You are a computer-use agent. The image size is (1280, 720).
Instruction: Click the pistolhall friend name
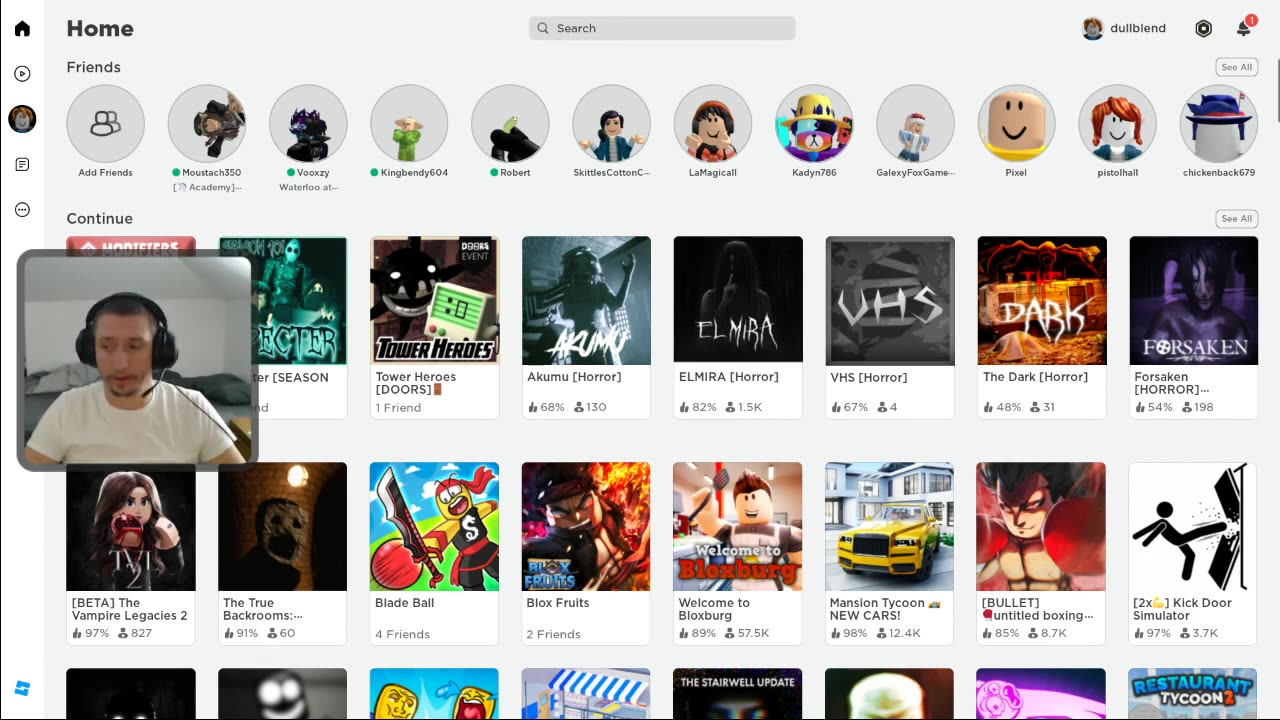point(1117,172)
